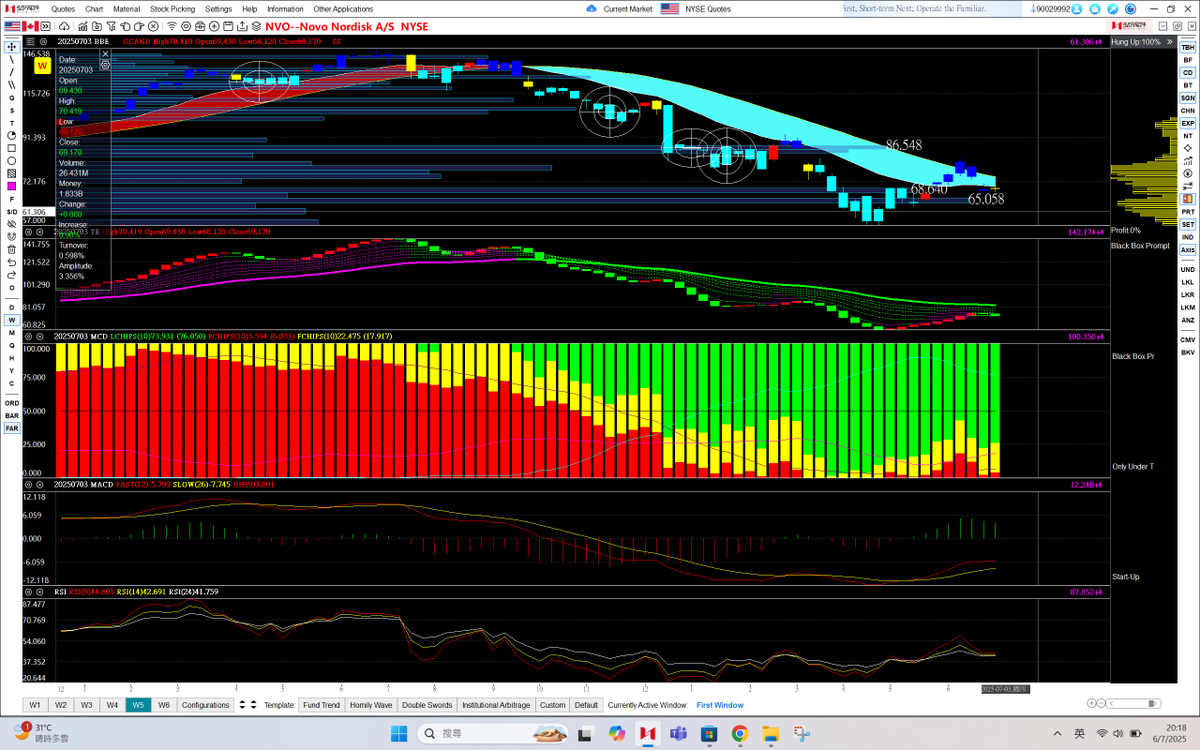This screenshot has width=1200, height=750.
Task: Toggle hide drawings eye-slash icon
Action: click(x=12, y=223)
